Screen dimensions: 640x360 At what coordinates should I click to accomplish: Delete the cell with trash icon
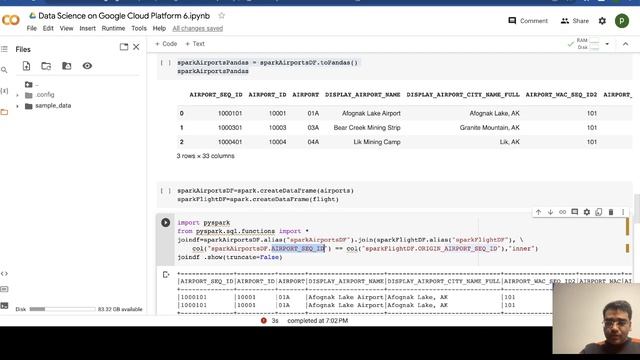tap(611, 212)
